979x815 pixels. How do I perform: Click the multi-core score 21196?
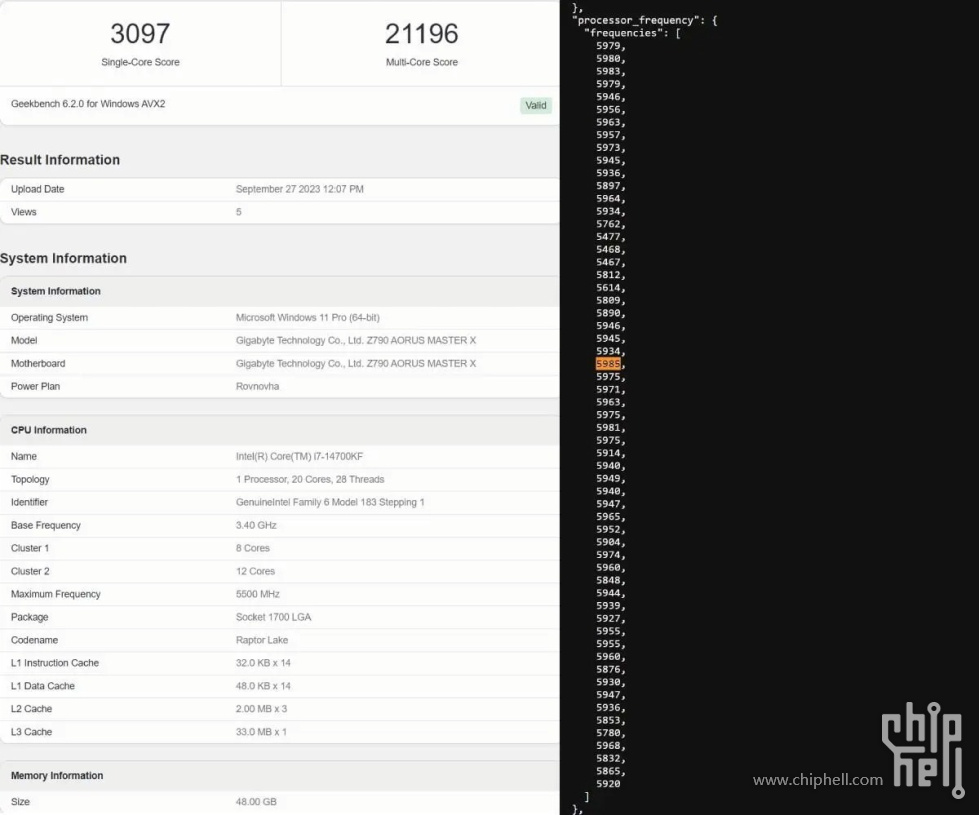tap(421, 34)
